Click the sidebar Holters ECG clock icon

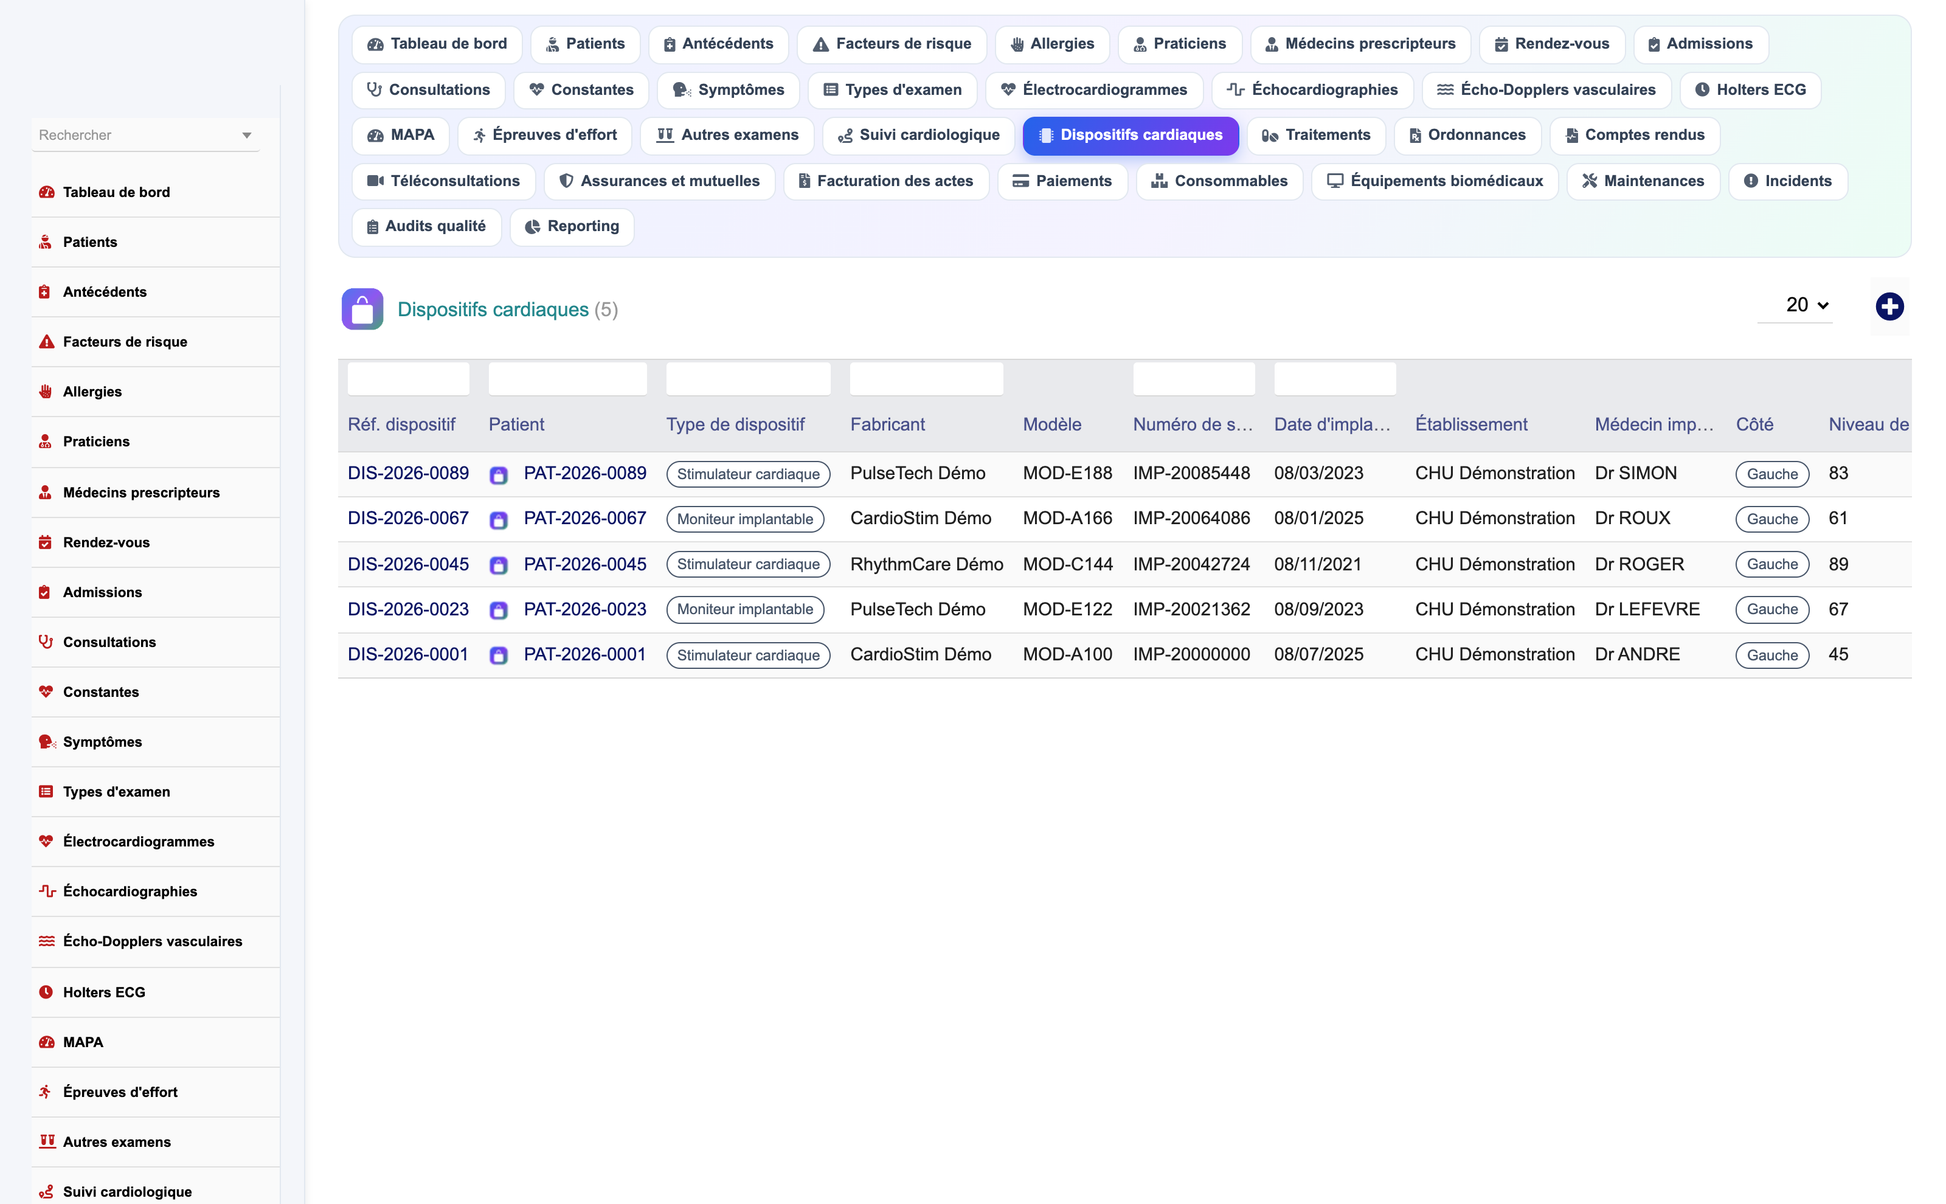tap(46, 992)
